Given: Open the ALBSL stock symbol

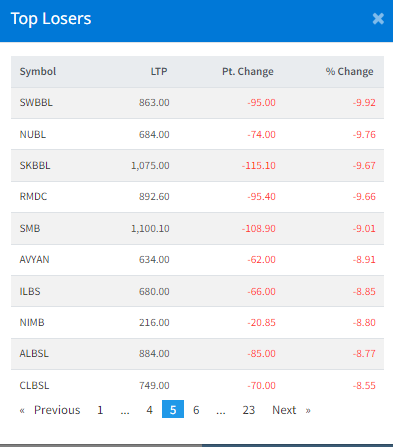Looking at the screenshot, I should point(34,353).
